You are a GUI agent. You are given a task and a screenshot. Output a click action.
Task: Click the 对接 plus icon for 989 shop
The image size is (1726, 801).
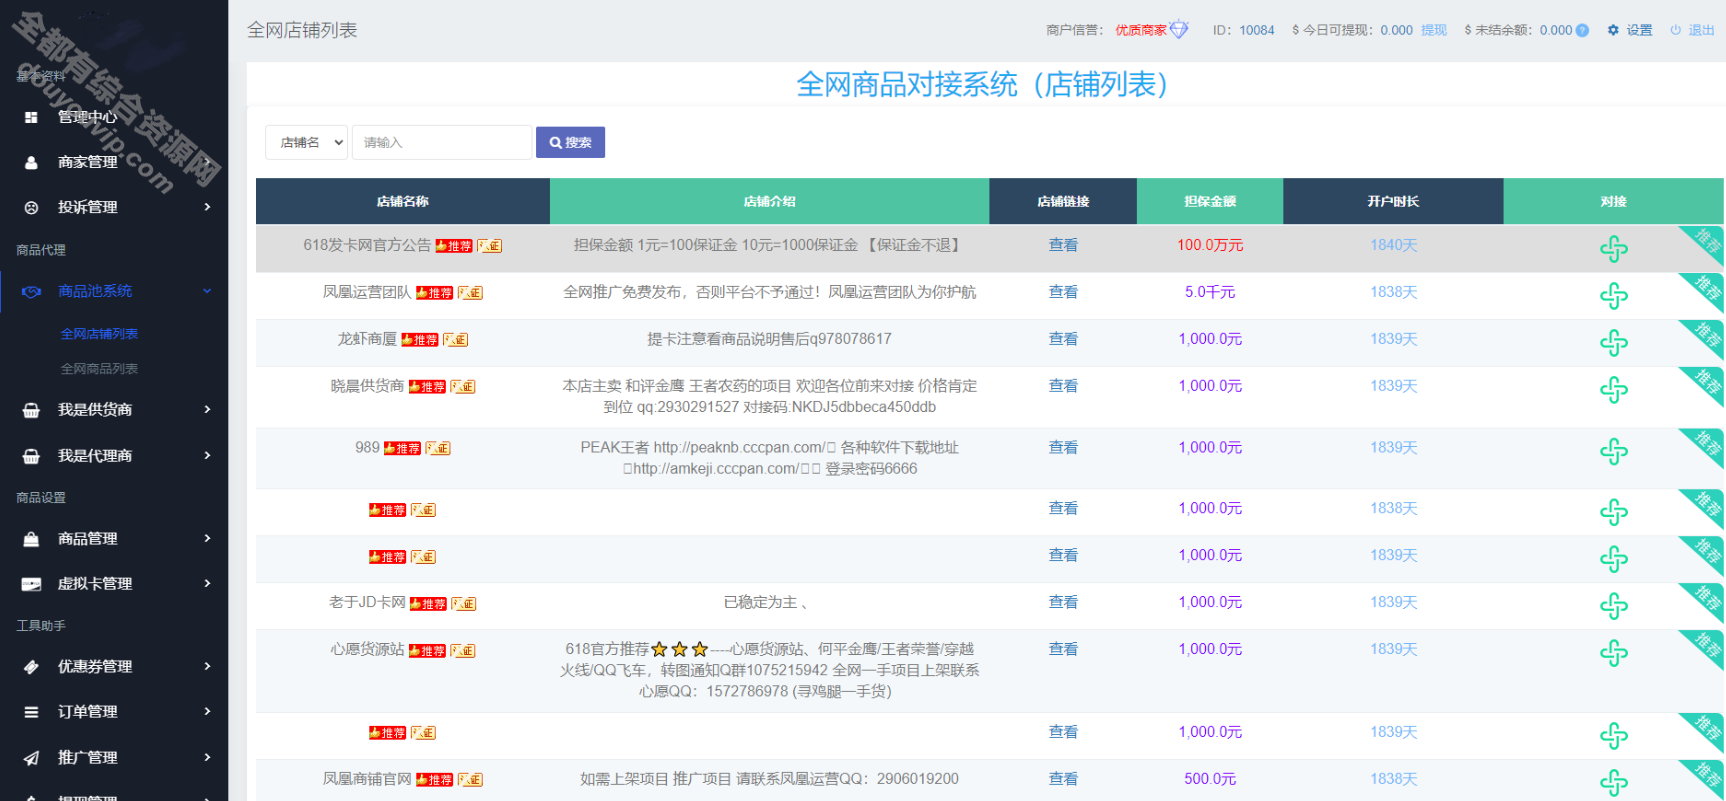pos(1613,452)
